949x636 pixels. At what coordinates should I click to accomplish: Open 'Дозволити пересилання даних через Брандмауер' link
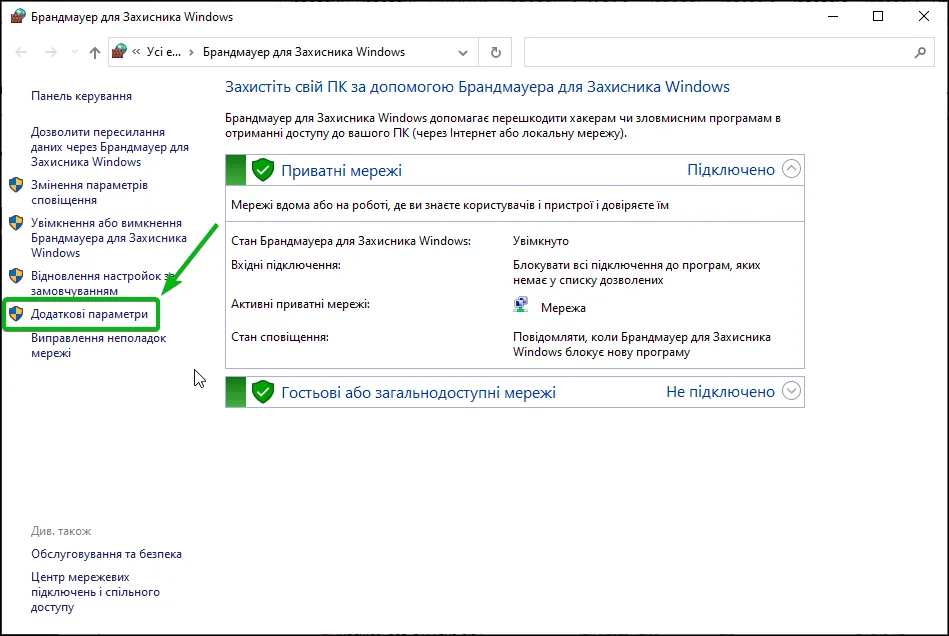110,147
